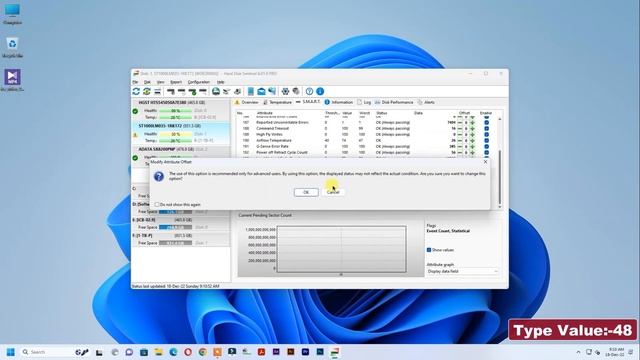Click the SMART table vertical scrollbar
The height and width of the screenshot is (360, 640).
(x=500, y=163)
